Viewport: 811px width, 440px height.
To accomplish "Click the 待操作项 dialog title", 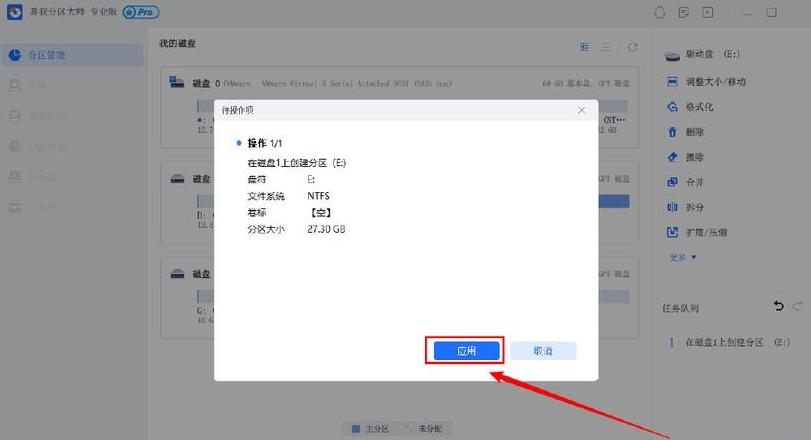I will (x=237, y=110).
